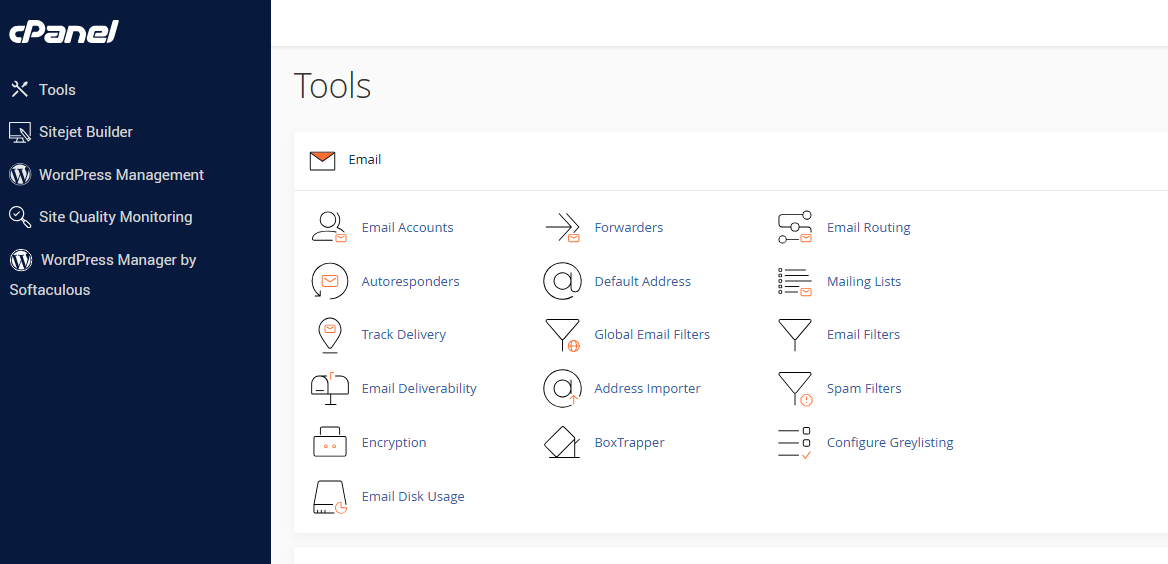Open the Spam Filters link
Viewport: 1168px width, 564px height.
864,388
